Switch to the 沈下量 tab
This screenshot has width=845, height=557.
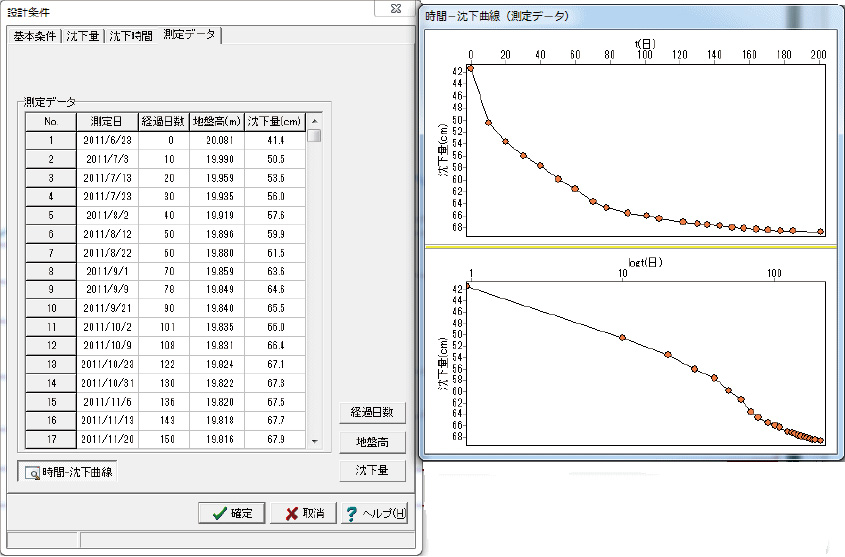[x=82, y=36]
